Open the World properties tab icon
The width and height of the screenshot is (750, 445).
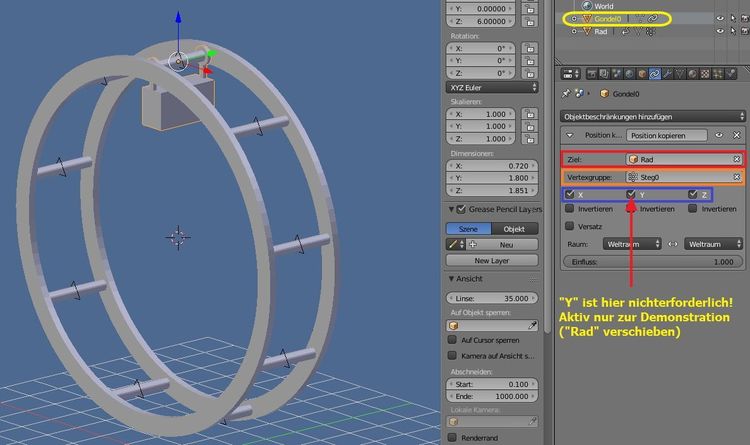(x=629, y=74)
